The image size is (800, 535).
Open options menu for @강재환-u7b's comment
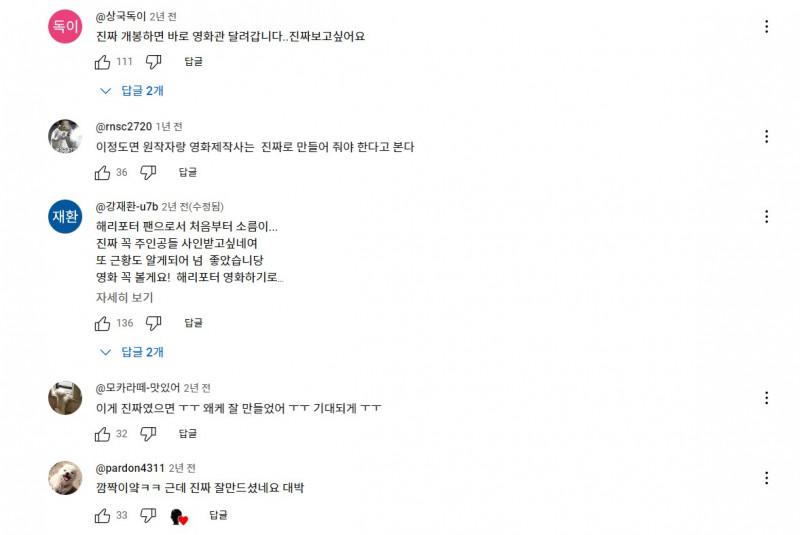tap(766, 217)
